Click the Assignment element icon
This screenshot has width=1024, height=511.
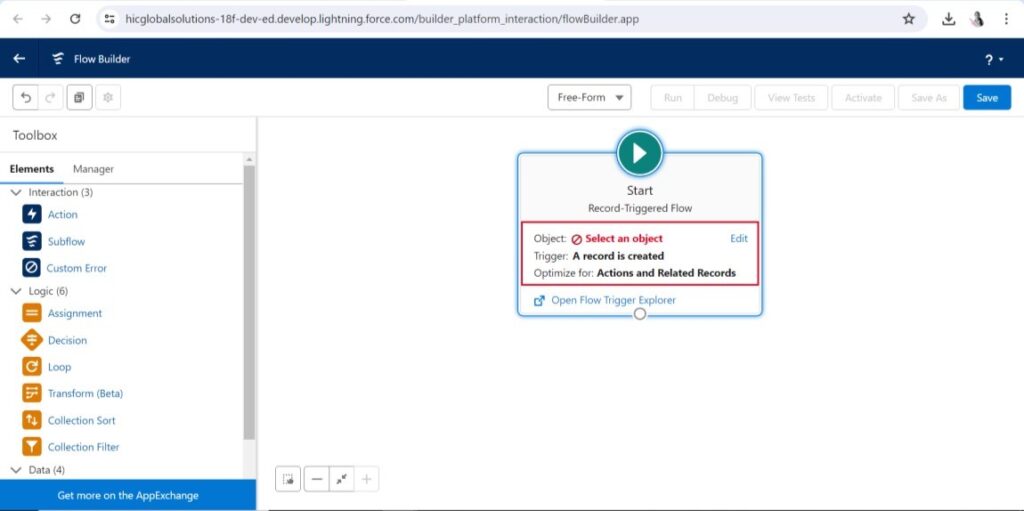click(x=31, y=313)
